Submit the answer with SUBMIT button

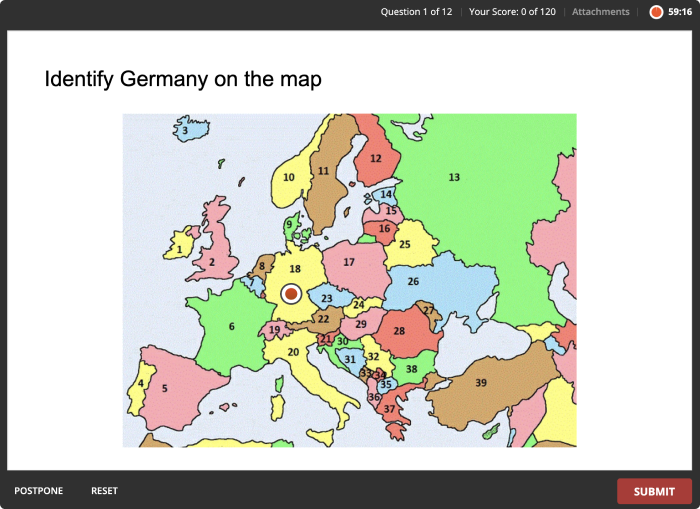654,491
